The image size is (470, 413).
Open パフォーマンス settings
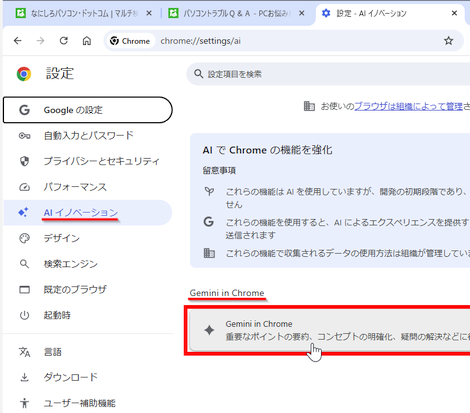tap(88, 187)
